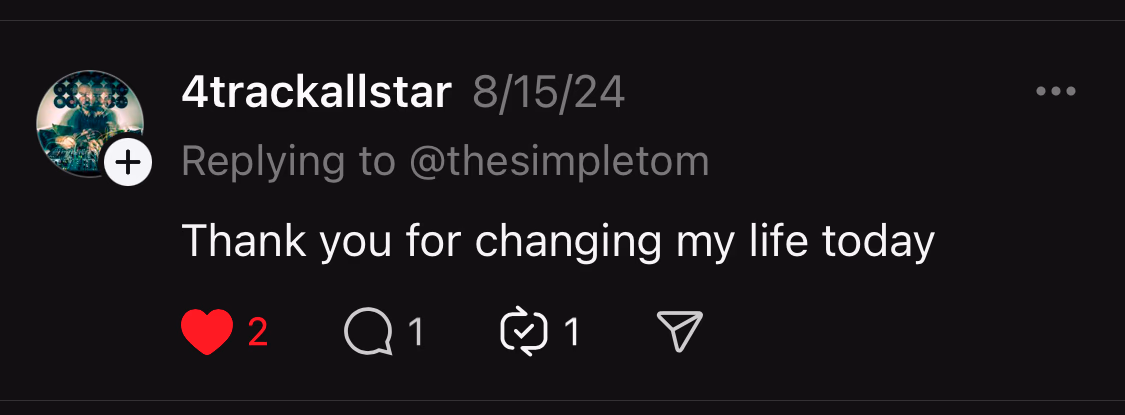Open the thread from the post text
This screenshot has width=1125, height=415.
pyautogui.click(x=557, y=241)
